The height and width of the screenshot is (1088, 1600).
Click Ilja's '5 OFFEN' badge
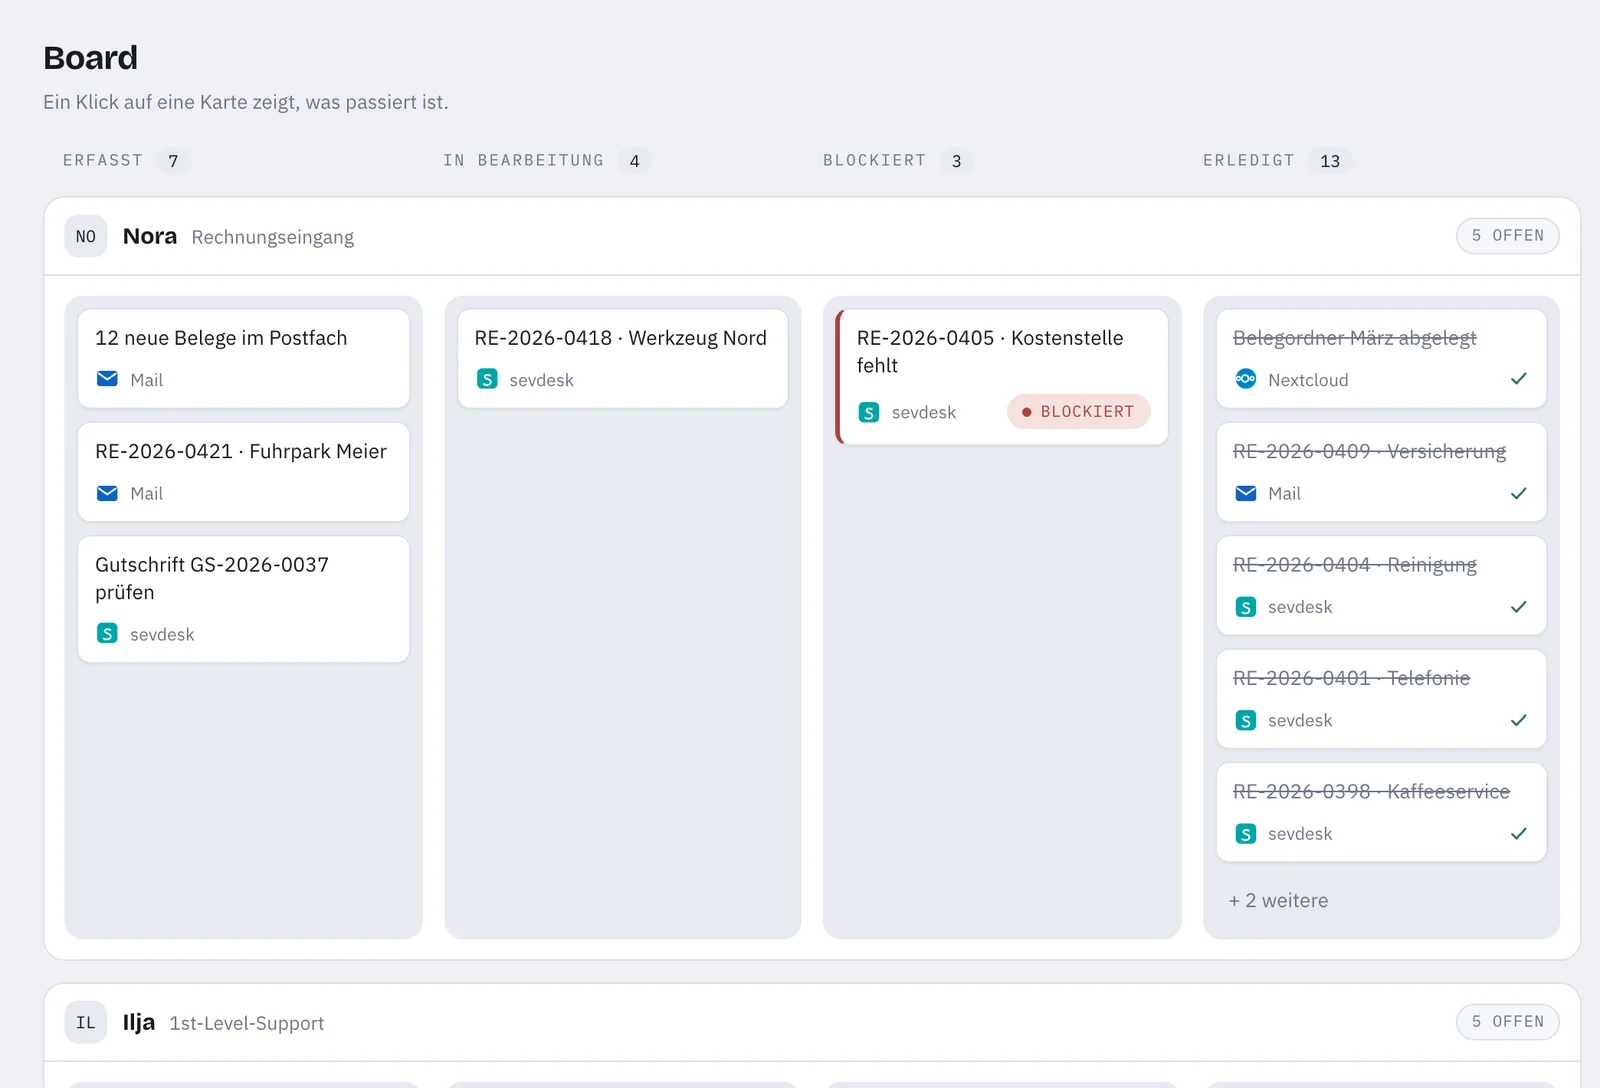click(x=1507, y=1022)
